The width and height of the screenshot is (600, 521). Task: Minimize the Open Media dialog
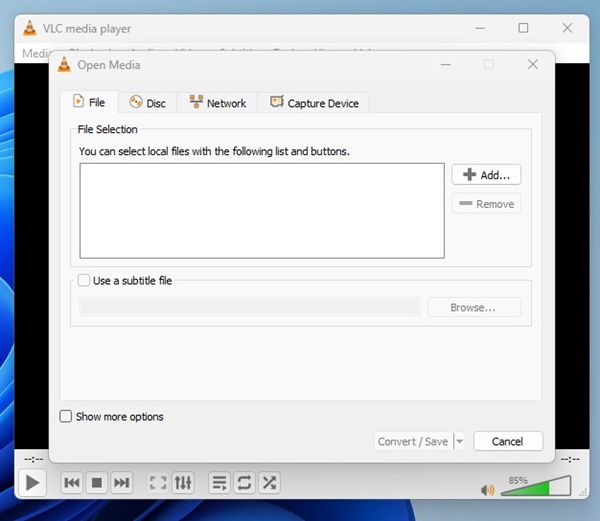point(445,64)
